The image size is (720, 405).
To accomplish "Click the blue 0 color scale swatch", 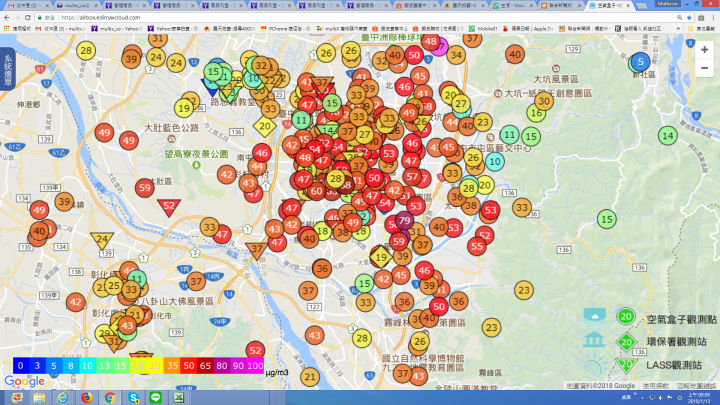I will (x=20, y=366).
